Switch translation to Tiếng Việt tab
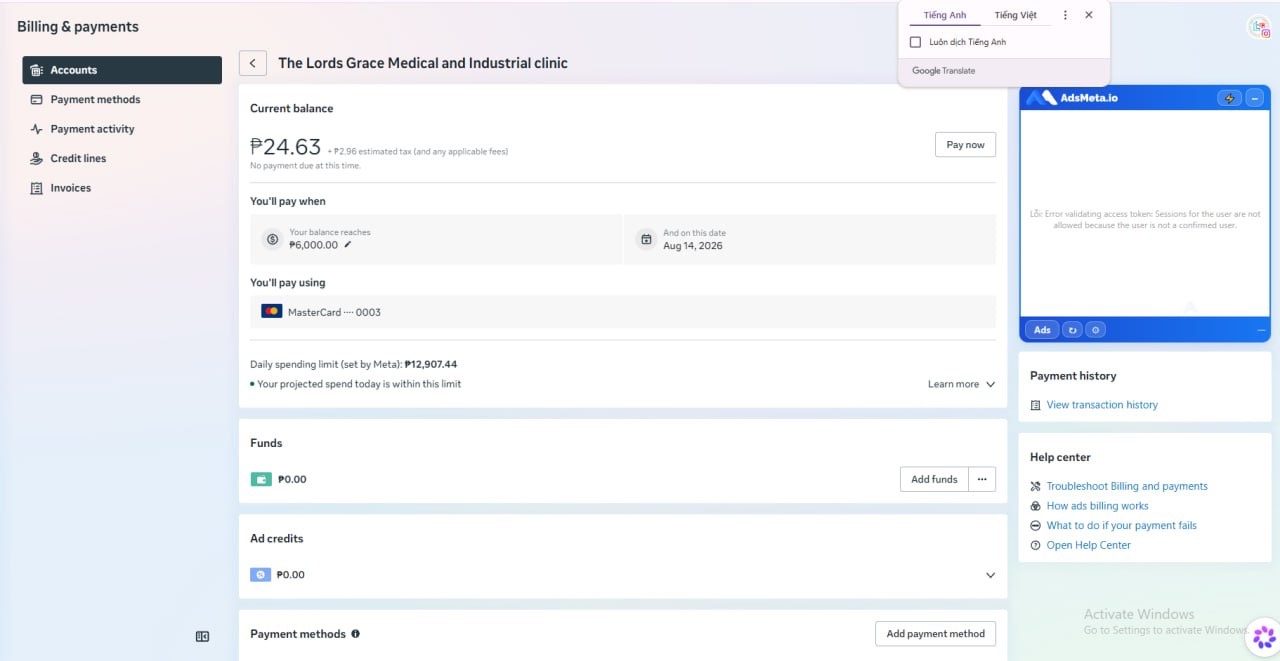The height and width of the screenshot is (661, 1280). coord(1015,15)
